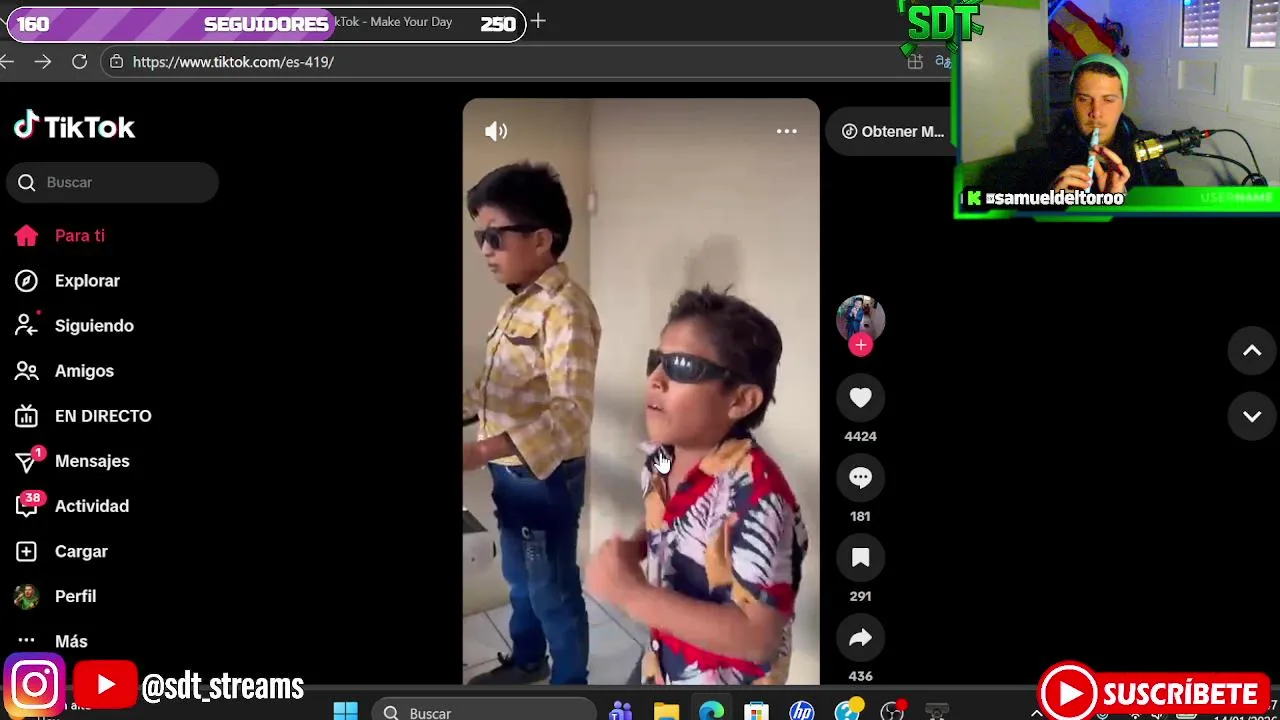The height and width of the screenshot is (720, 1280).
Task: Open a new browser tab with plus
Action: pyautogui.click(x=538, y=21)
